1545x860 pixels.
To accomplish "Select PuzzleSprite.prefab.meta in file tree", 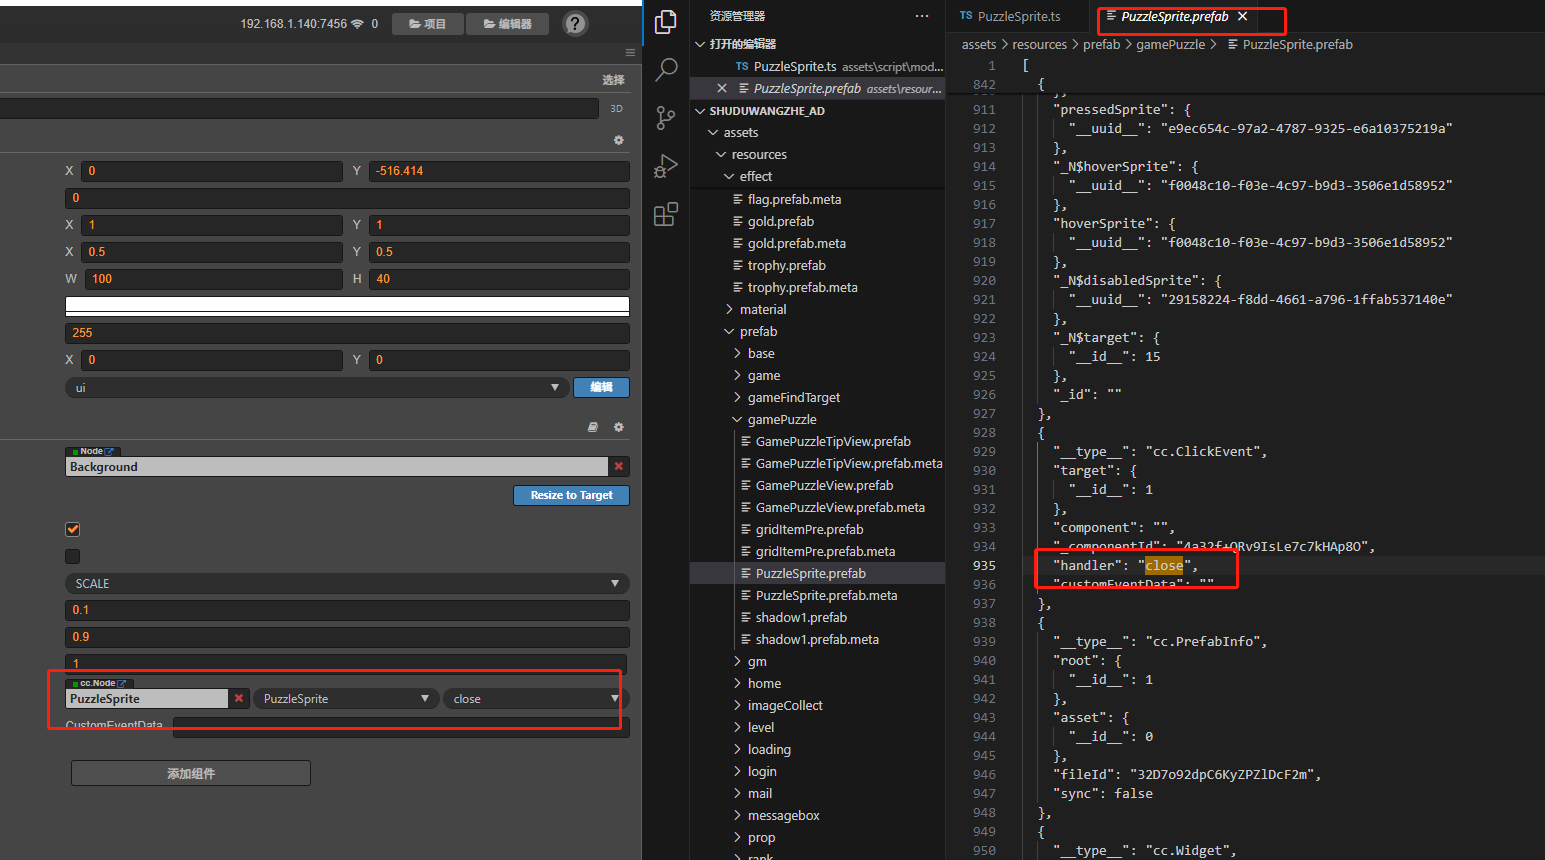I will point(826,595).
